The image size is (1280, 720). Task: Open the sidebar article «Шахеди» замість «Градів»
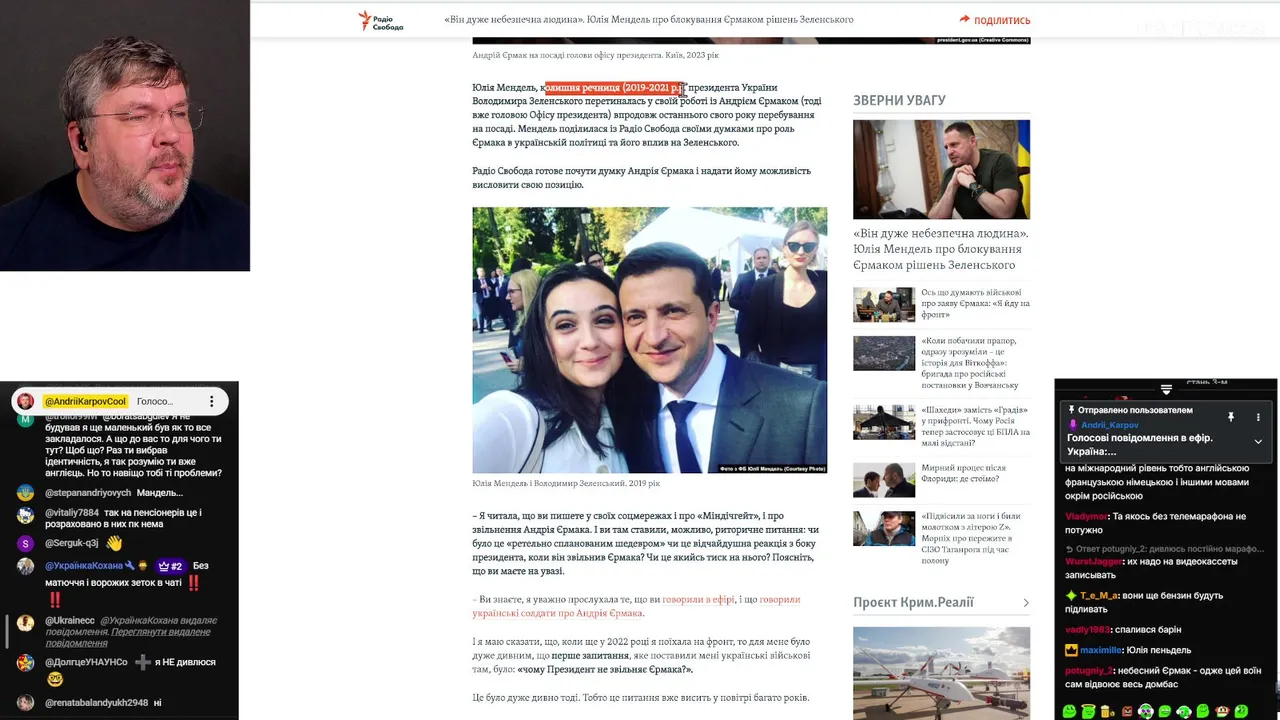pos(975,427)
